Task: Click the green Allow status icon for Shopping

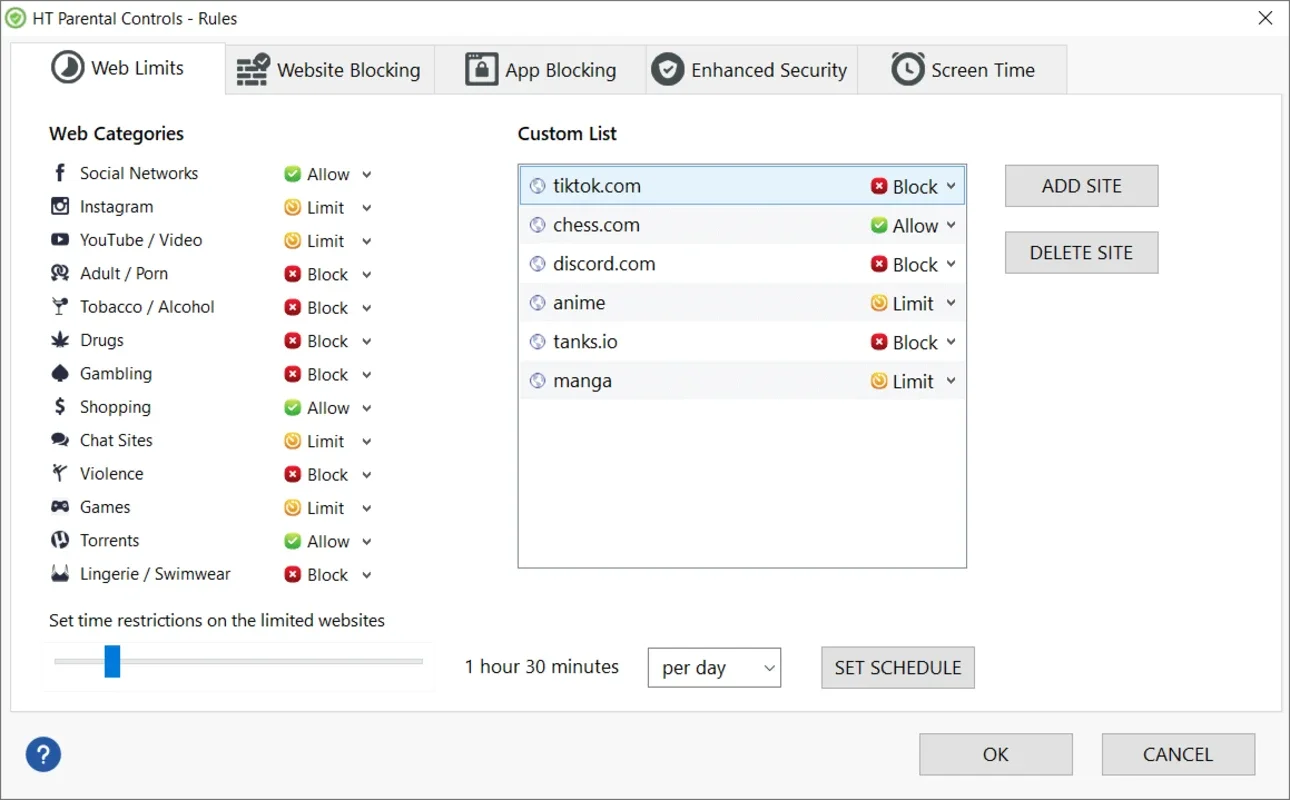Action: click(292, 408)
